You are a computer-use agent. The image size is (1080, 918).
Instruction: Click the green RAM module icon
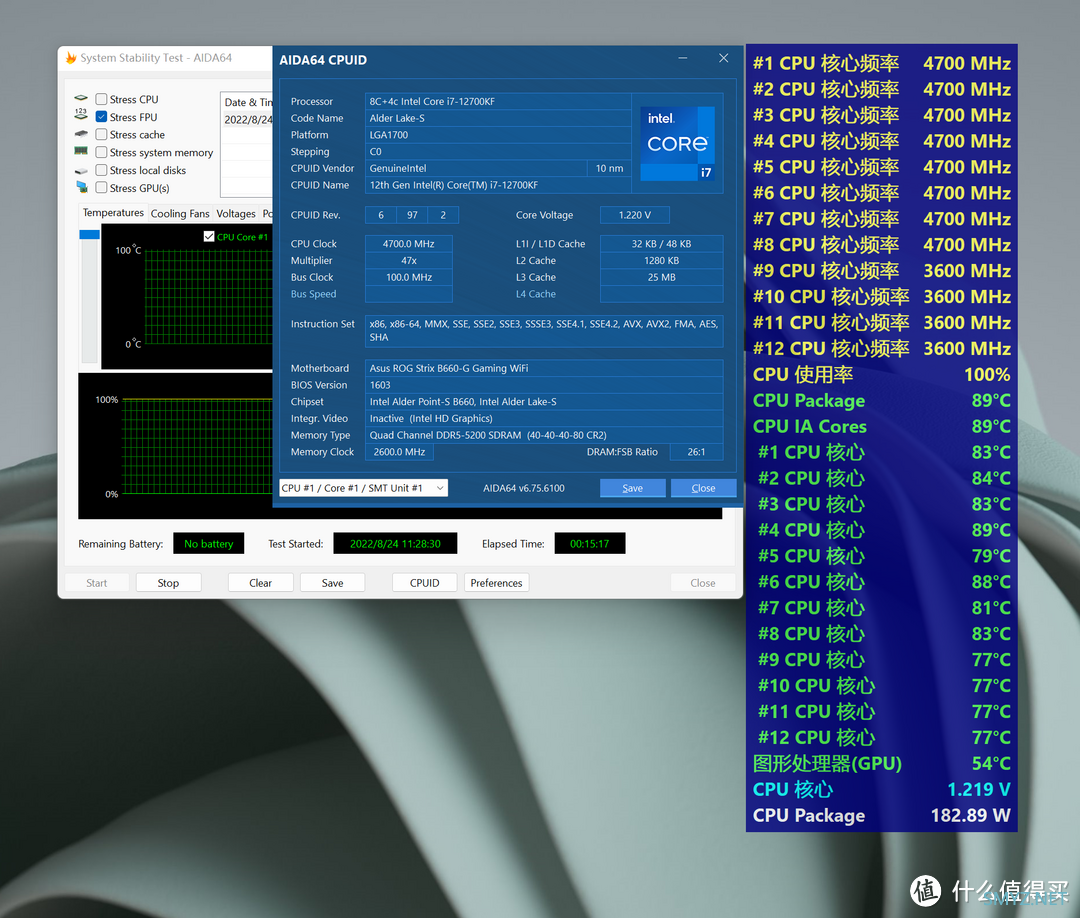click(81, 152)
